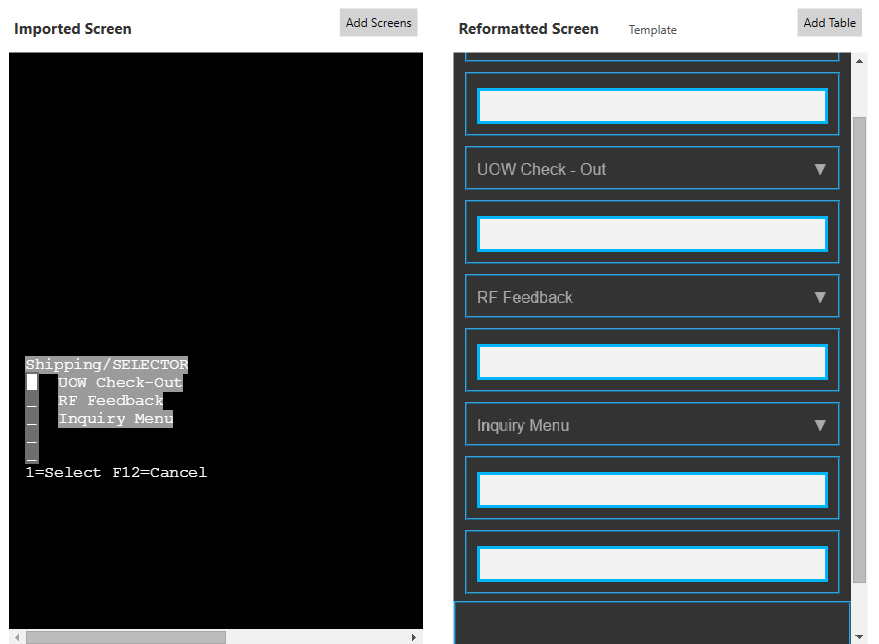Screen dimensions: 879x644
Task: Click the white cursor field in the terminal
Action: coord(32,382)
